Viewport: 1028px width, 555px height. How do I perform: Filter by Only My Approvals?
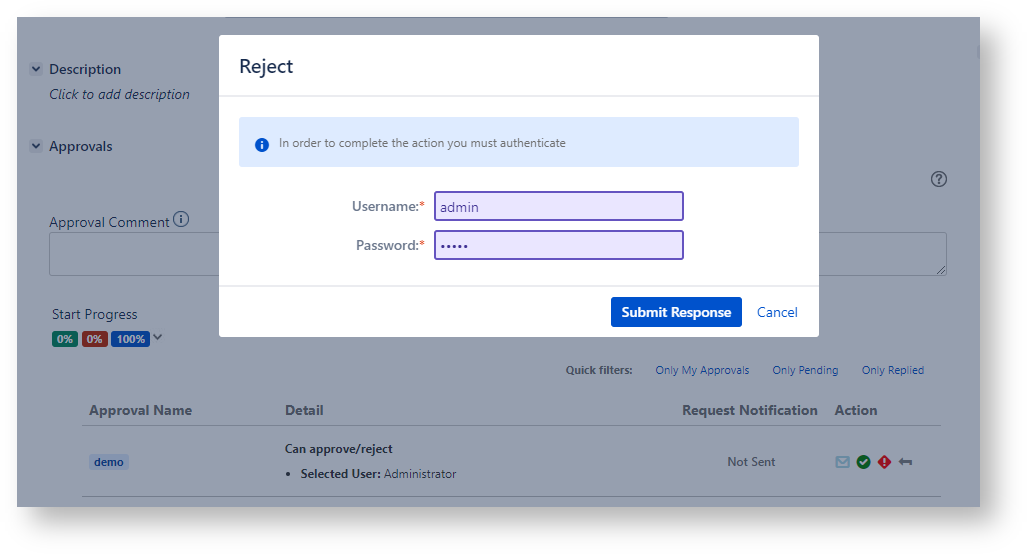point(702,370)
